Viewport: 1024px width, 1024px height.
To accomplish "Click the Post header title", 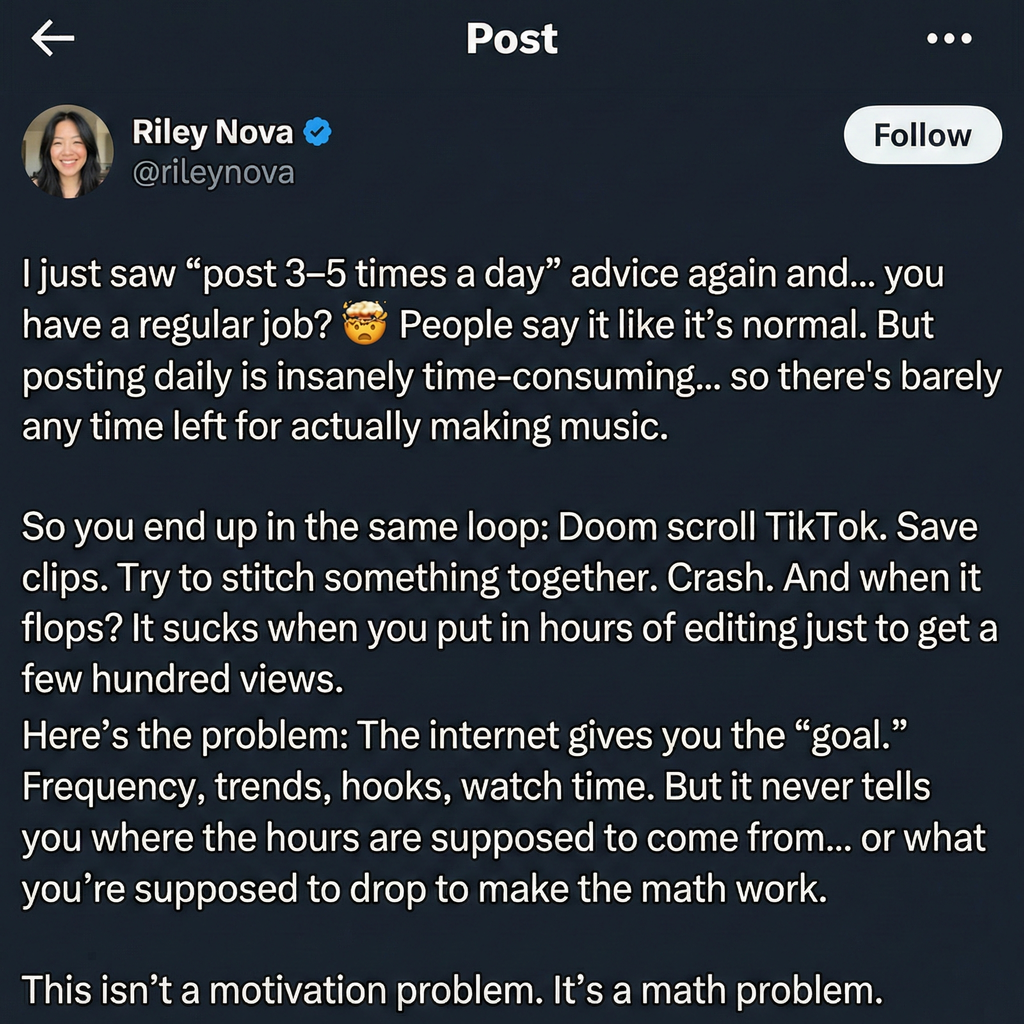I will 512,39.
